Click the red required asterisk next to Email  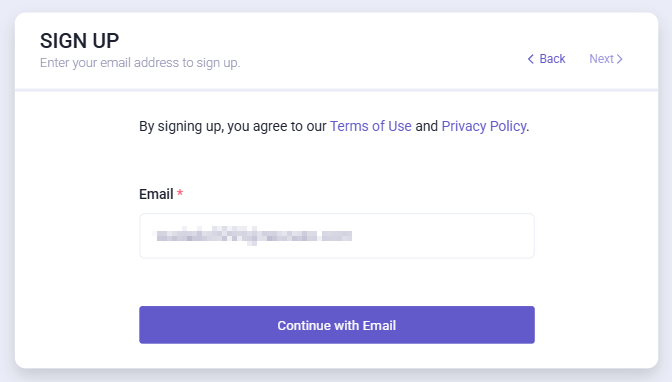click(180, 193)
